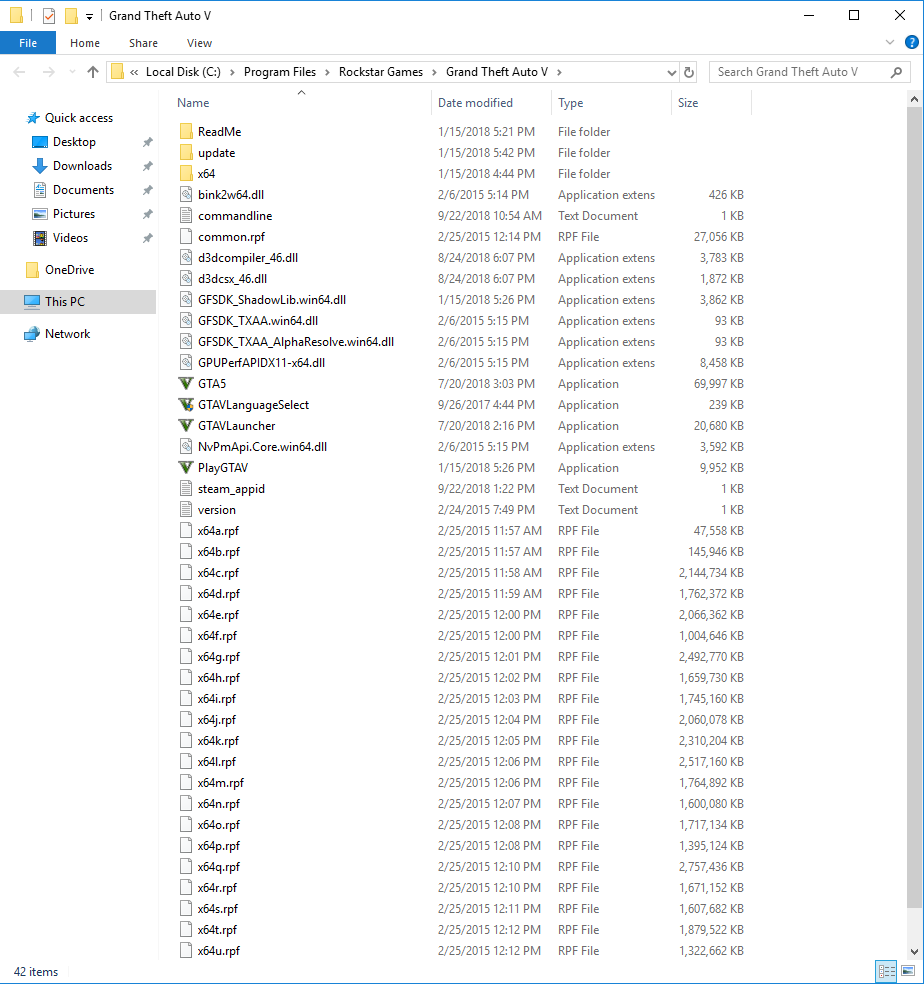Select the ReadMe folder icon

point(186,131)
